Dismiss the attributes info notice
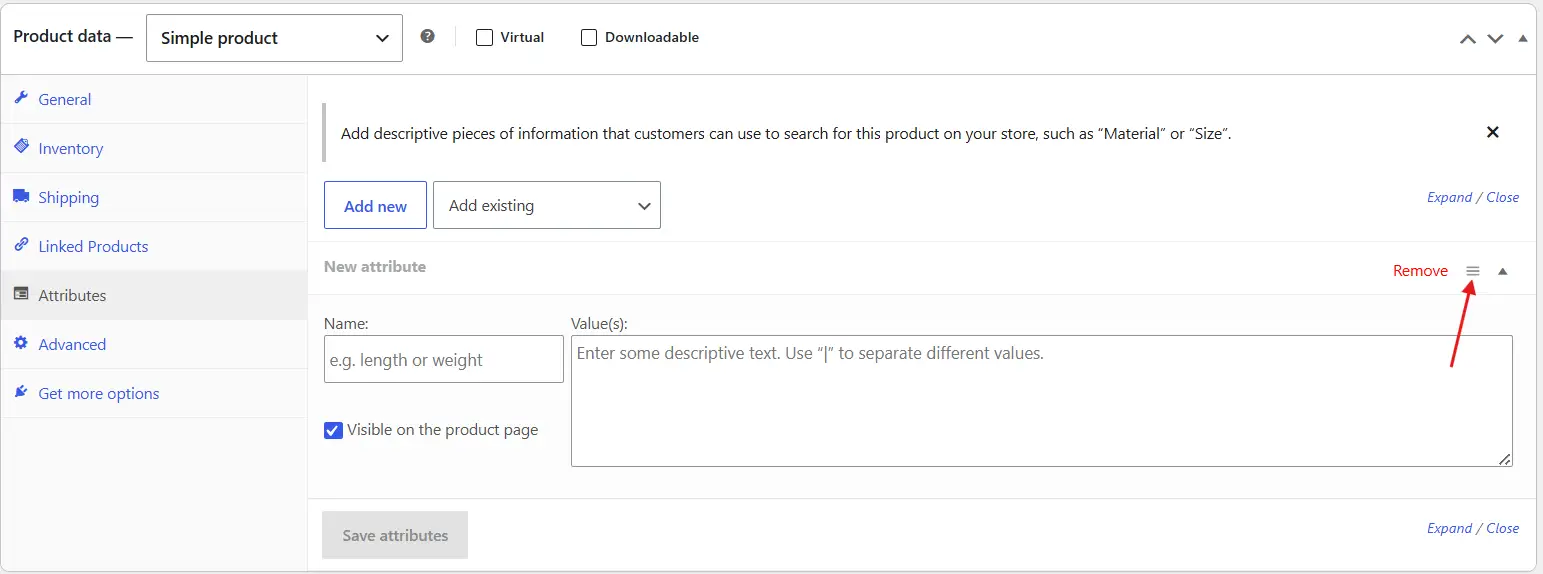1543x574 pixels. click(x=1493, y=132)
